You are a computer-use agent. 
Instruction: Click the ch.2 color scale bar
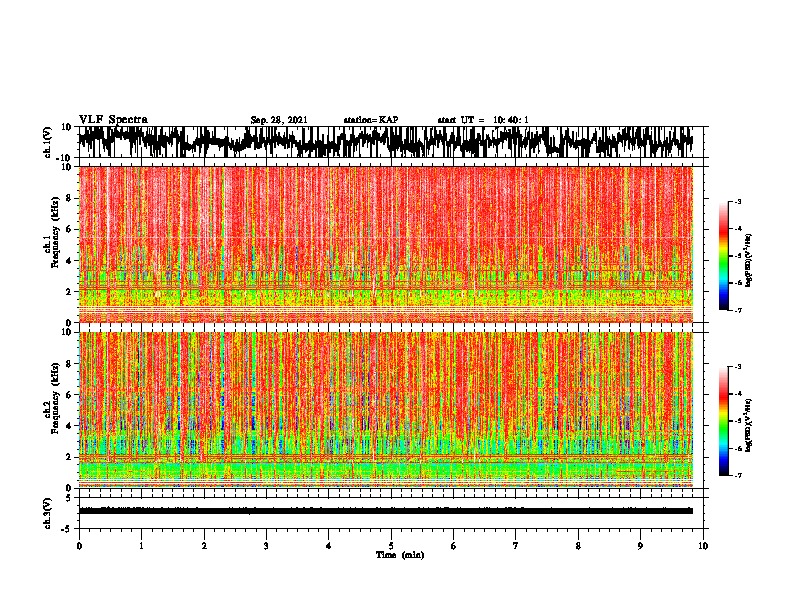pyautogui.click(x=724, y=421)
